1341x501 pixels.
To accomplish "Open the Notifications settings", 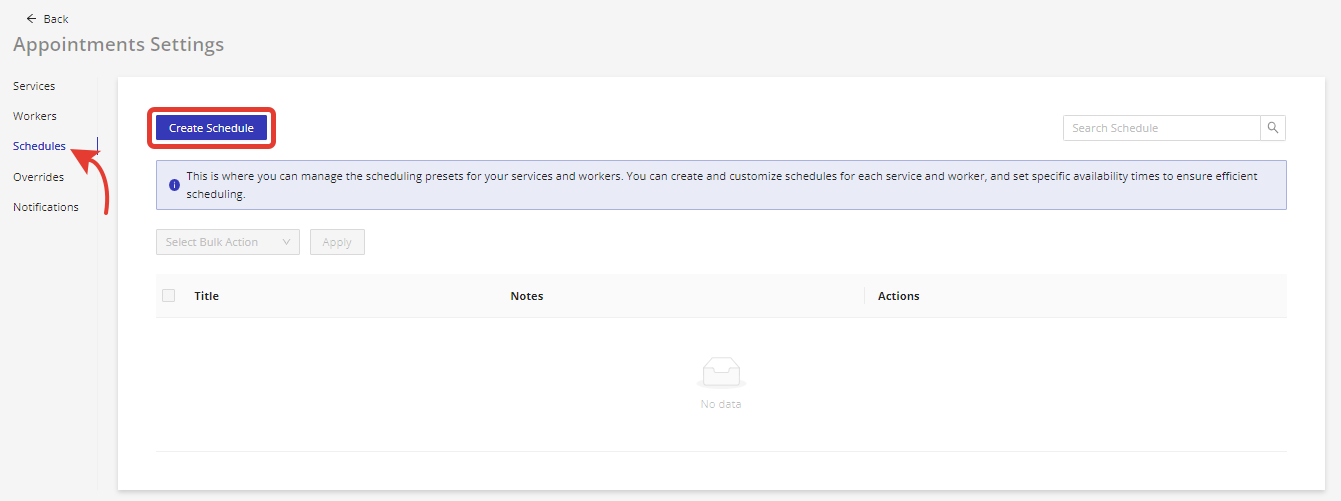I will click(46, 207).
